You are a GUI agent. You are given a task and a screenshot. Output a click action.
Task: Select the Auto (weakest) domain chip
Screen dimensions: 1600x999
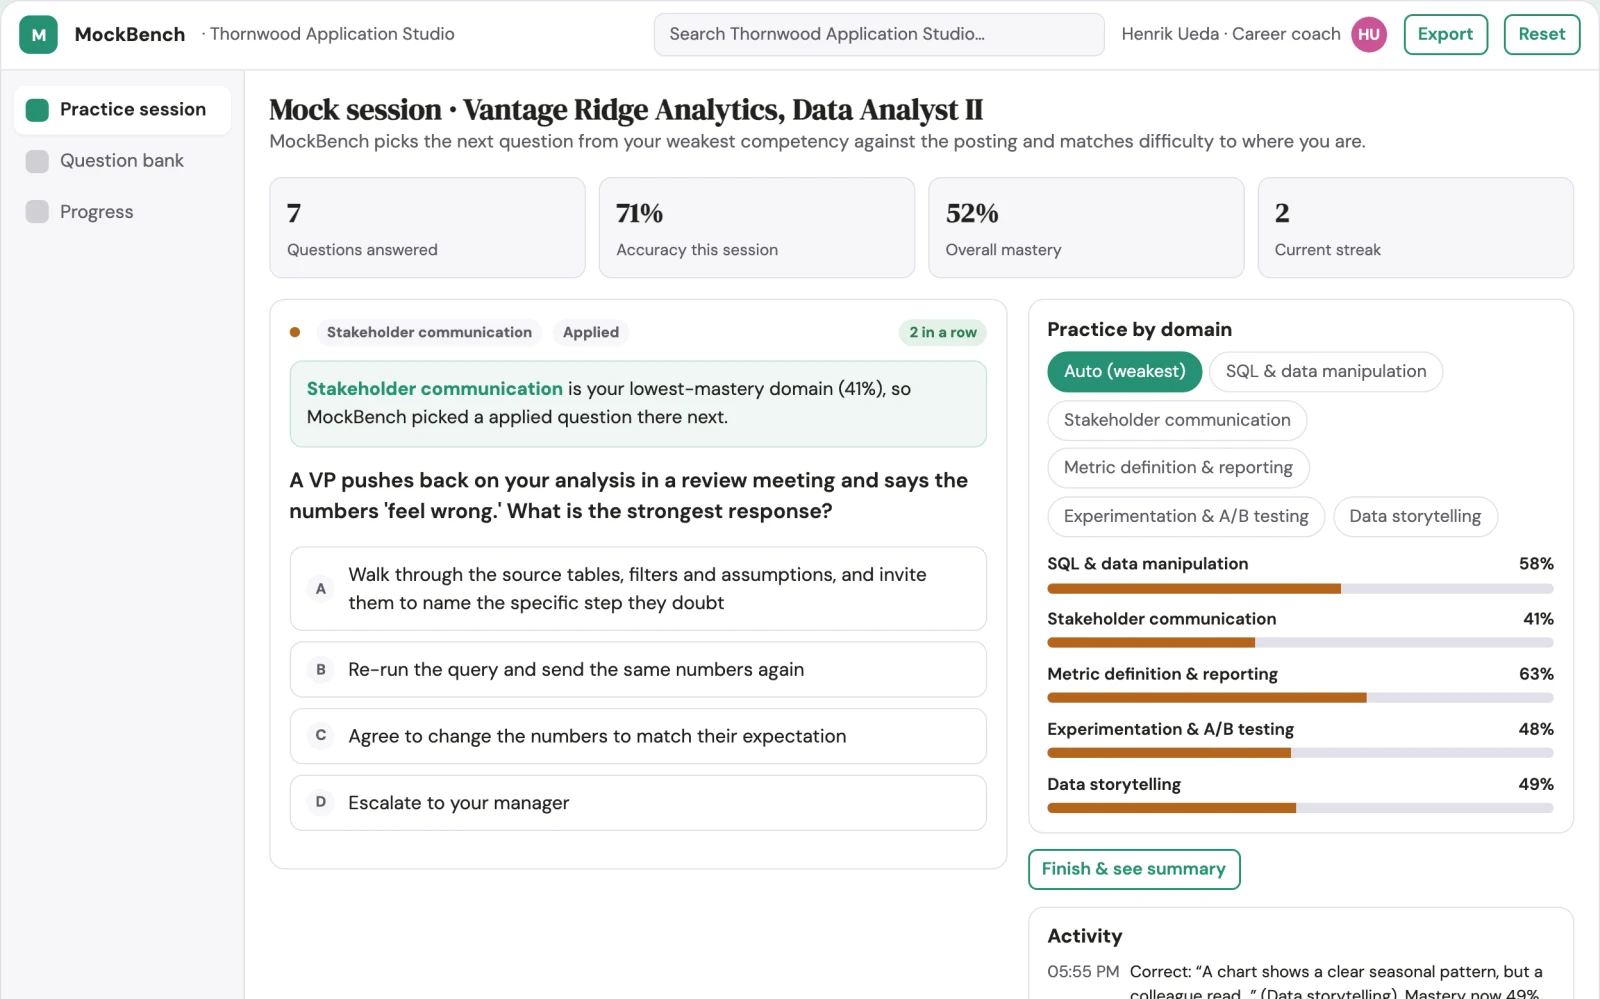[x=1124, y=372]
